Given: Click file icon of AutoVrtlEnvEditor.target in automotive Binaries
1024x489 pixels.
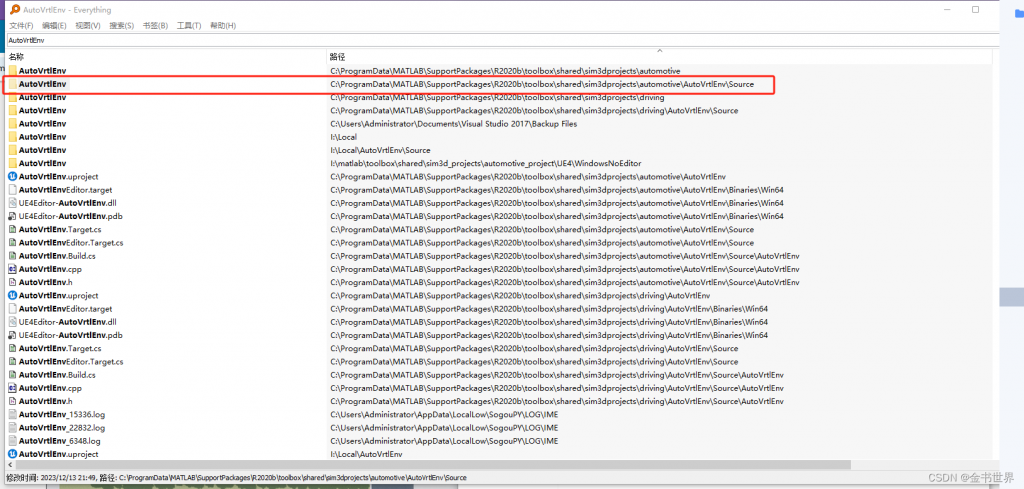Looking at the screenshot, I should tap(13, 189).
